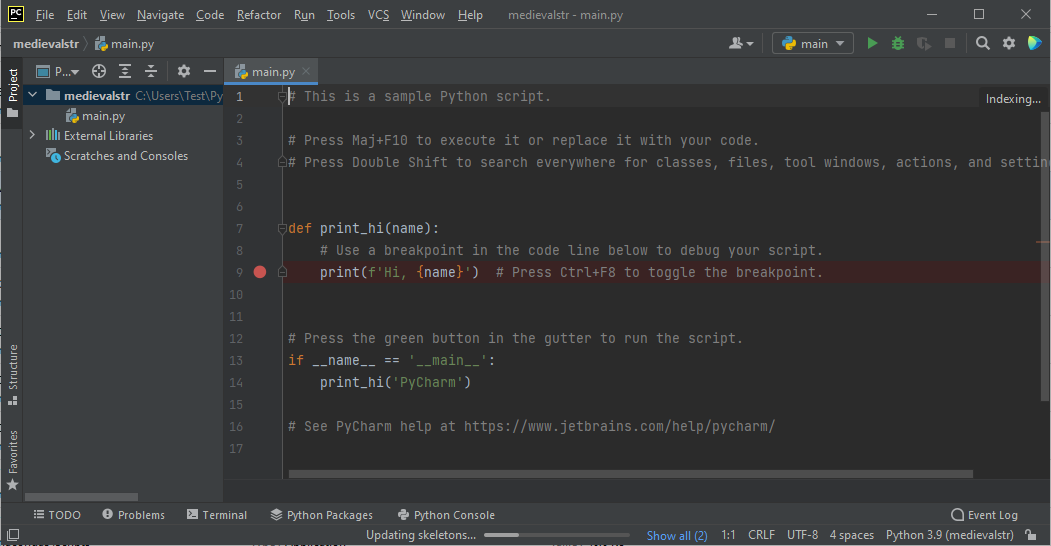The height and width of the screenshot is (546, 1051).
Task: Open the Event Log
Action: [984, 515]
